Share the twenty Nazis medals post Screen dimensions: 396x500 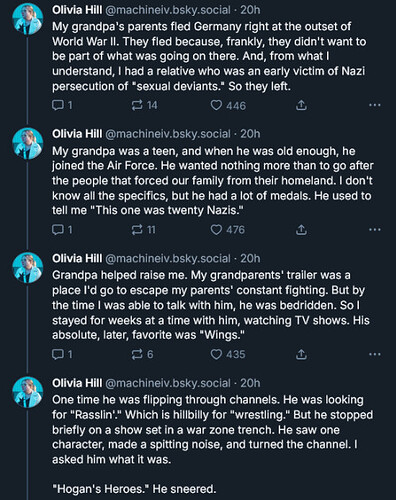301,230
